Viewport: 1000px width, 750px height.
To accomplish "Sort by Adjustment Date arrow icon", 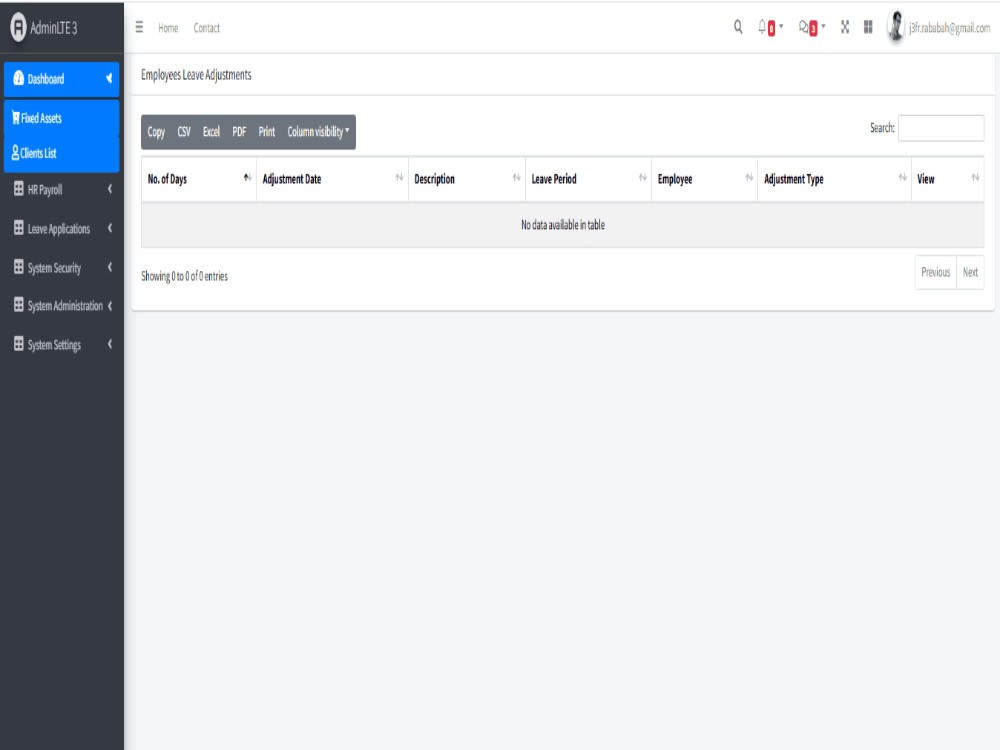I will [x=399, y=177].
